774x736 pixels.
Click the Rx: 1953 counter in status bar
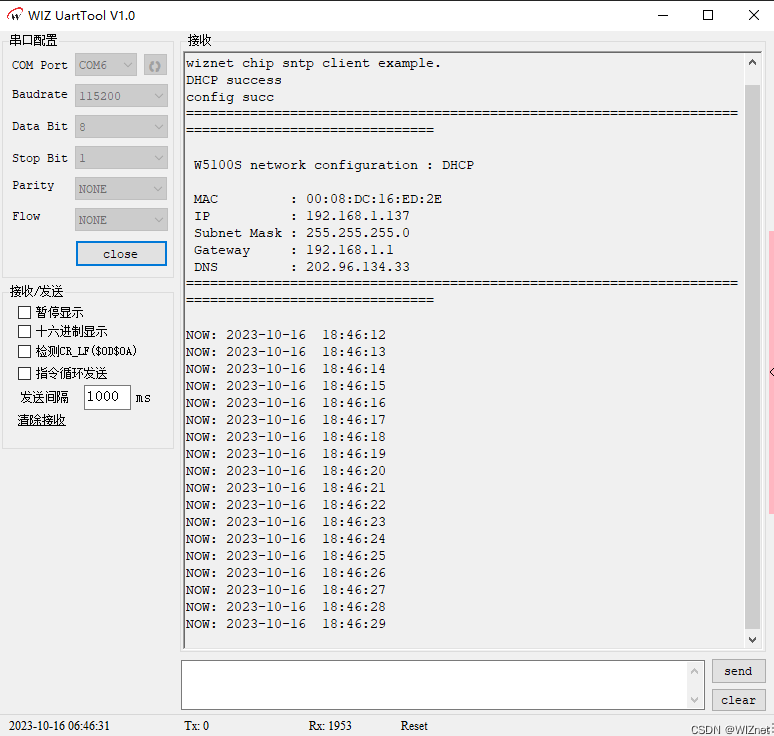pos(330,726)
